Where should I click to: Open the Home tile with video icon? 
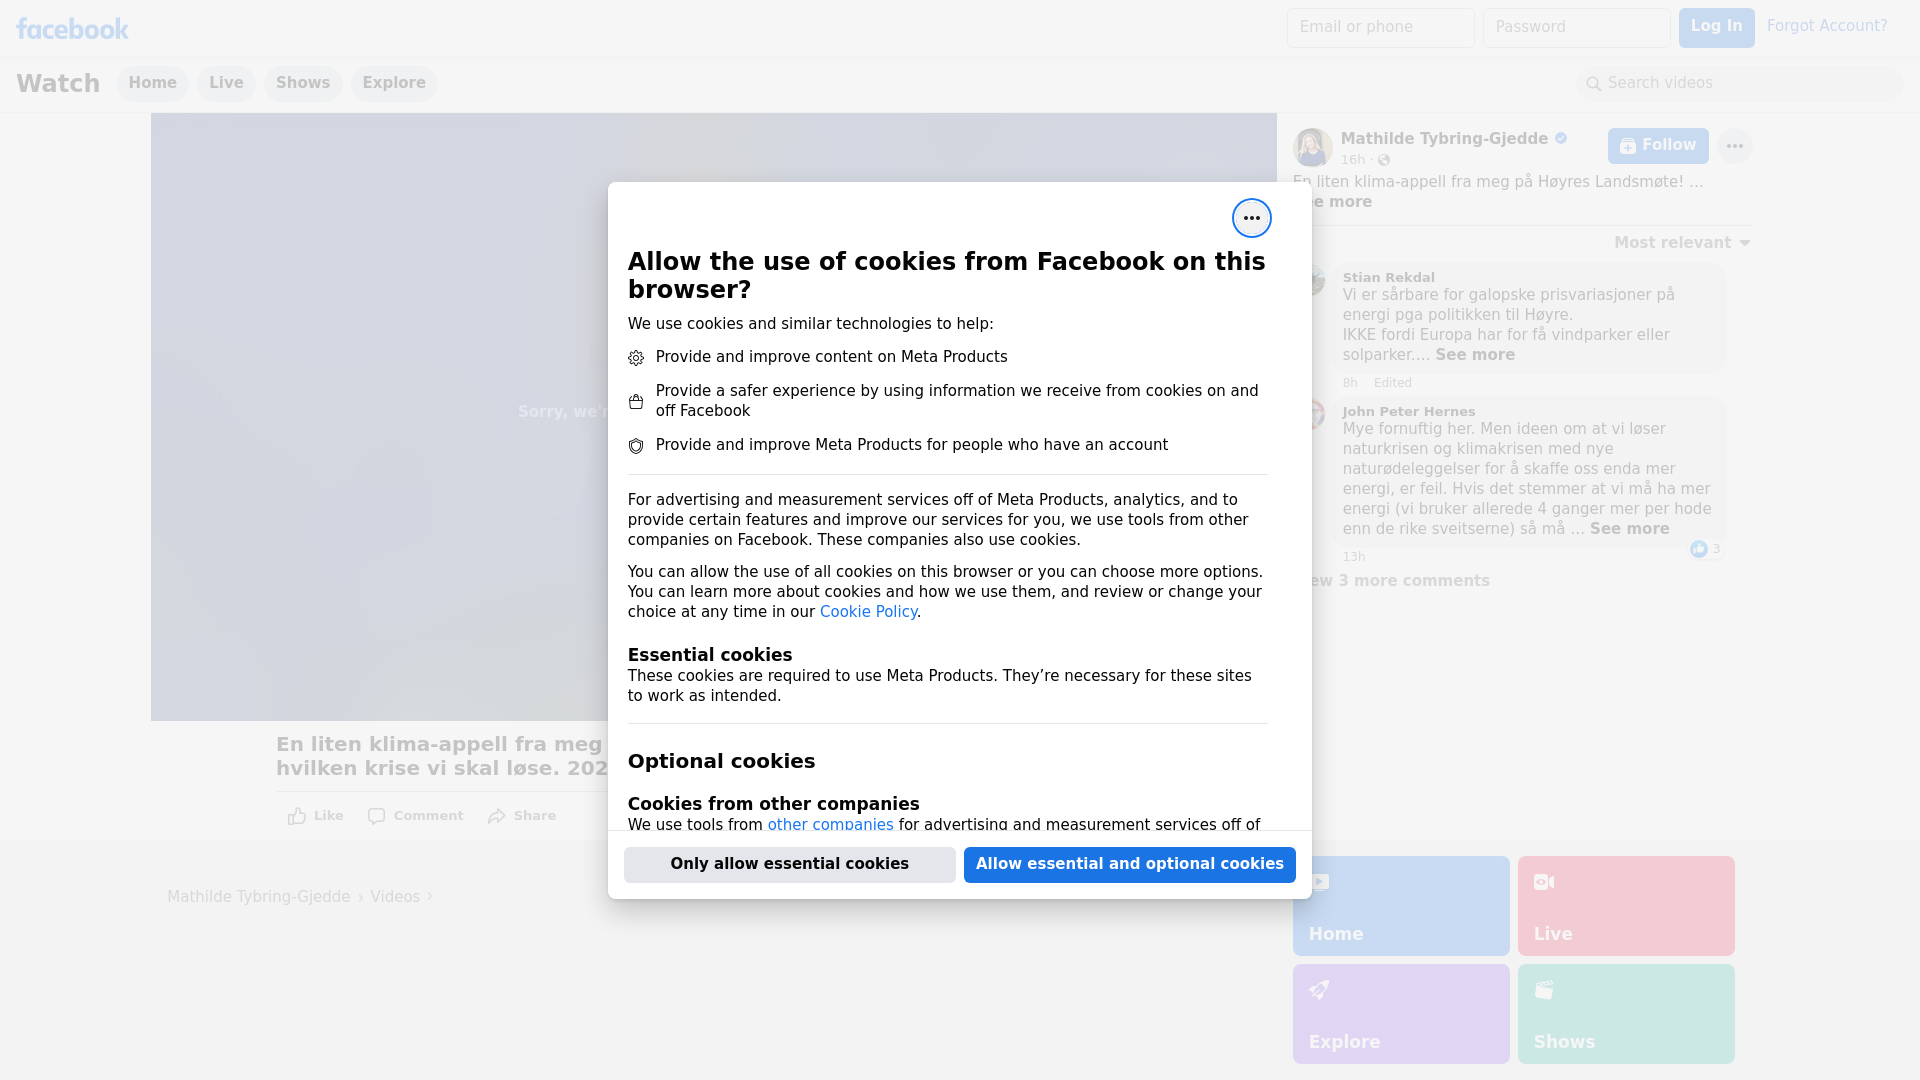click(x=1401, y=906)
